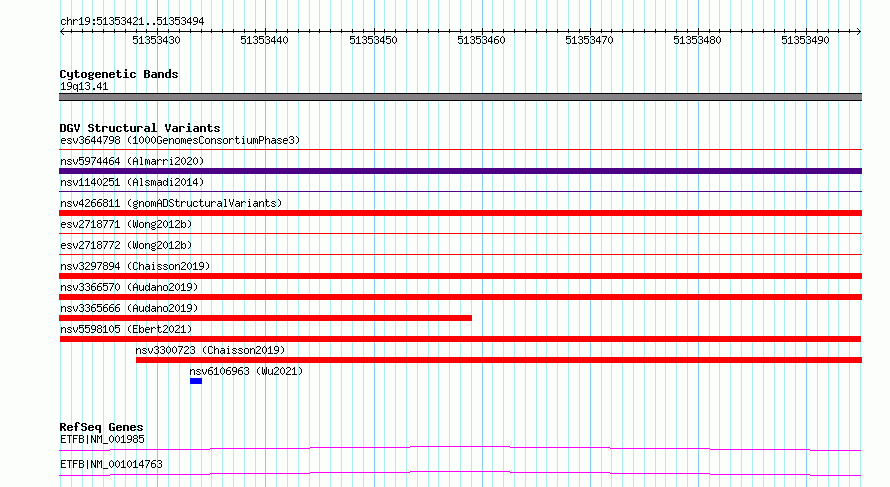The image size is (890, 487).
Task: Click the DGV Structural Variants track heading
Action: coord(140,128)
